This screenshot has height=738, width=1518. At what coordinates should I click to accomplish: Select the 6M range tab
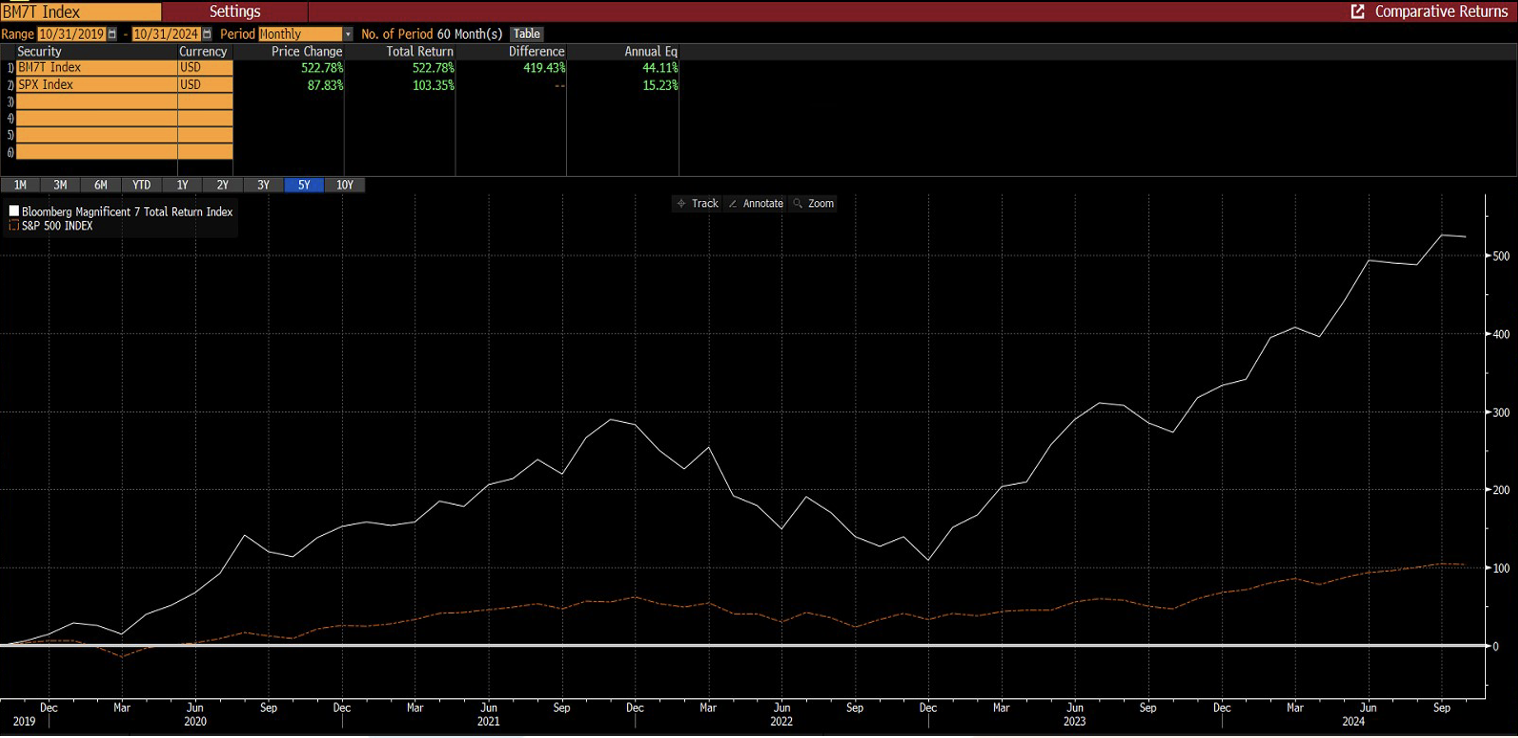[101, 185]
